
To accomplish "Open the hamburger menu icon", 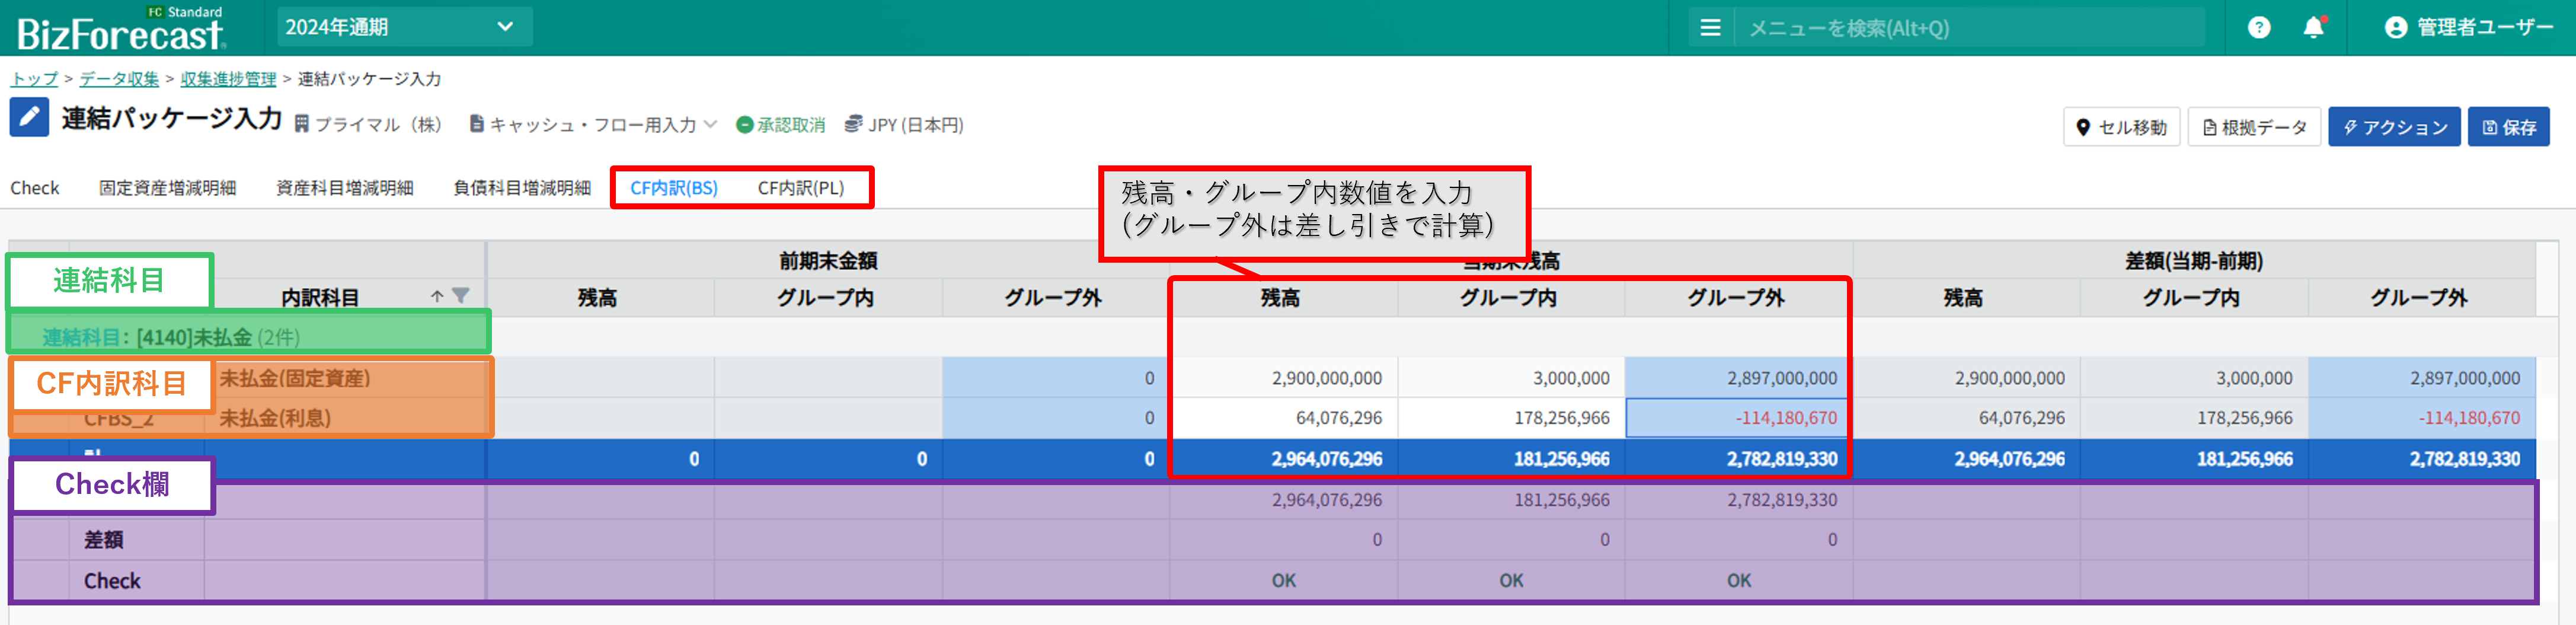I will pyautogui.click(x=1710, y=28).
